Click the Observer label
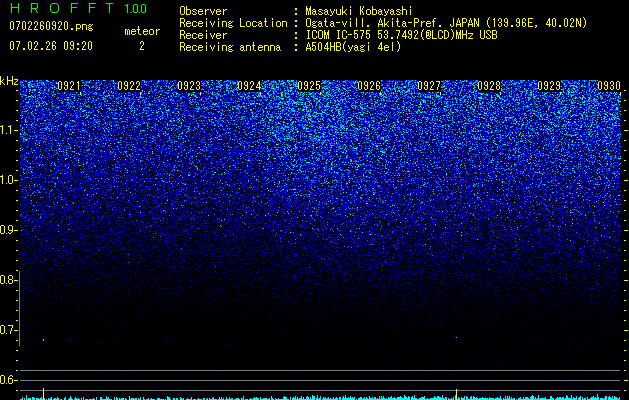This screenshot has height=400, width=629. coord(203,11)
